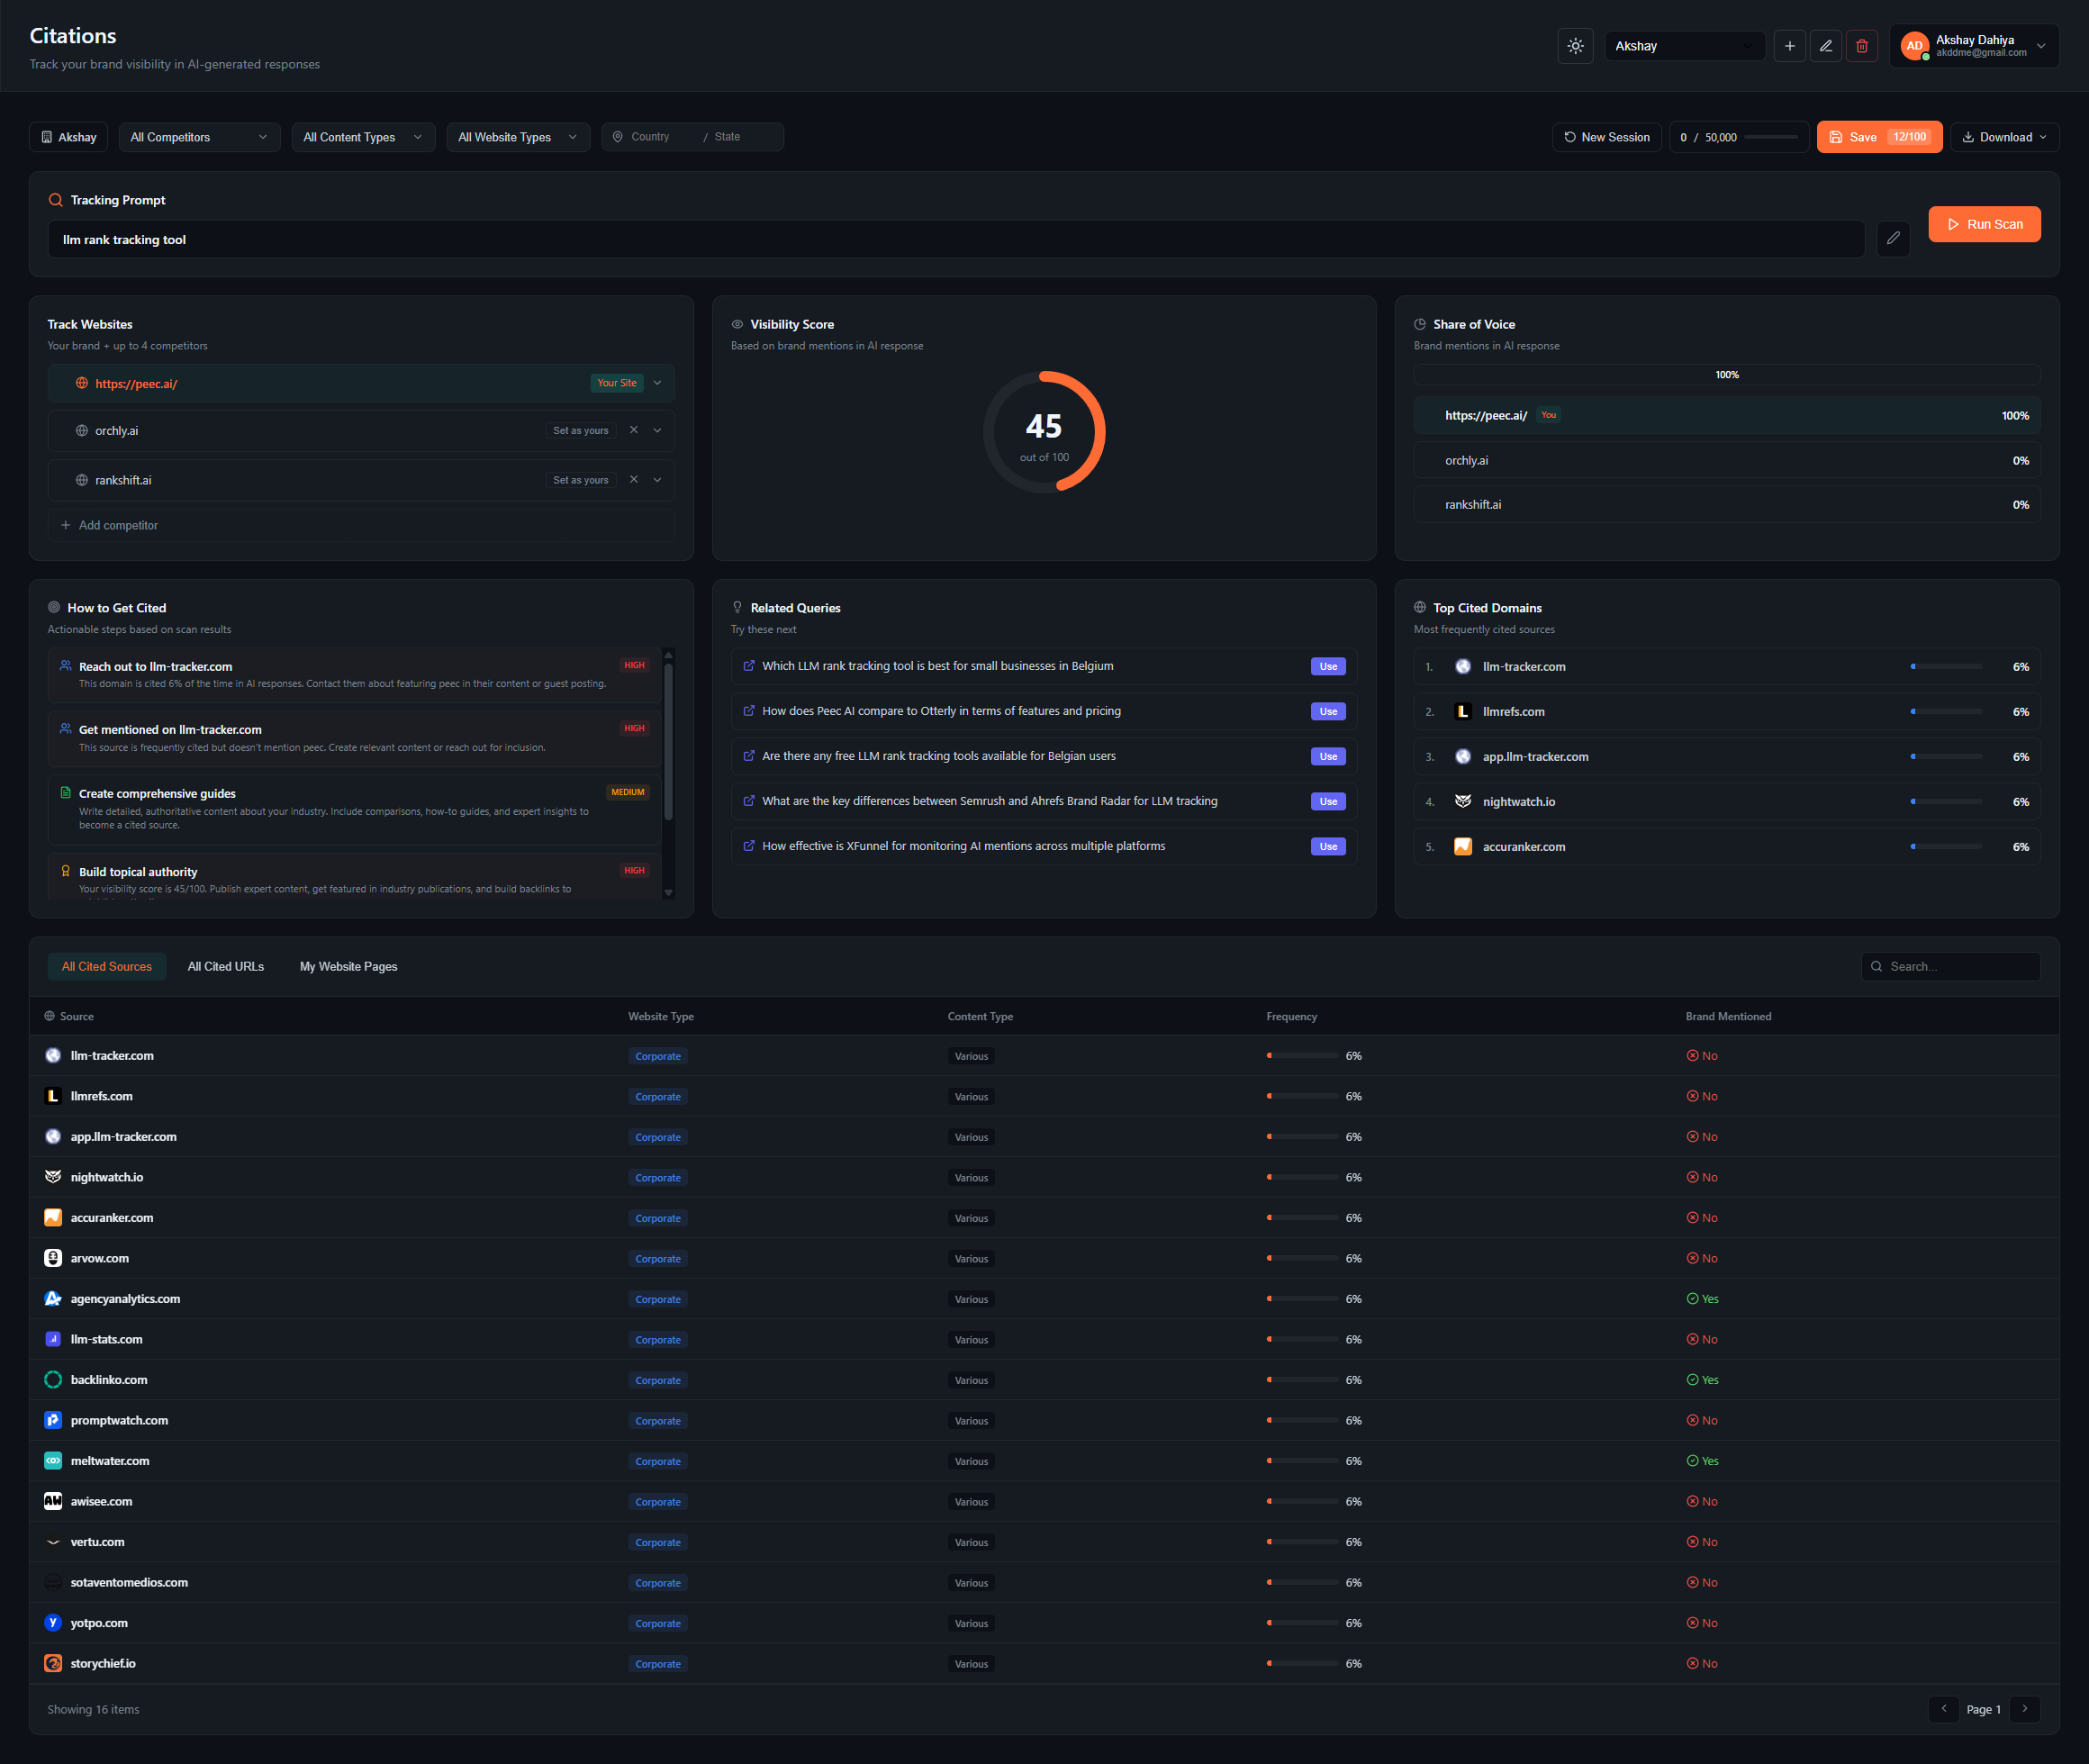Viewport: 2089px width, 1764px height.
Task: Open the My Website Pages tab
Action: tap(348, 966)
